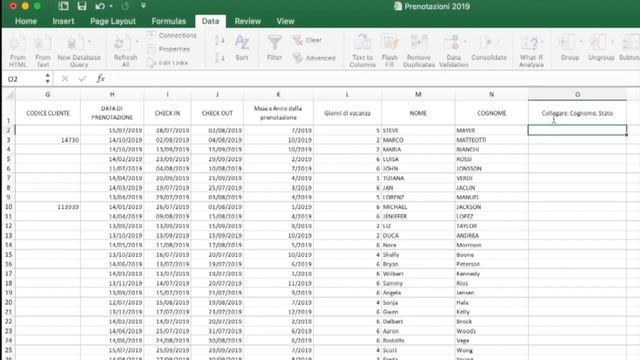Screen dimensions: 640x360
Task: Open the Name Box stepper arrows
Action: (x=48, y=78)
